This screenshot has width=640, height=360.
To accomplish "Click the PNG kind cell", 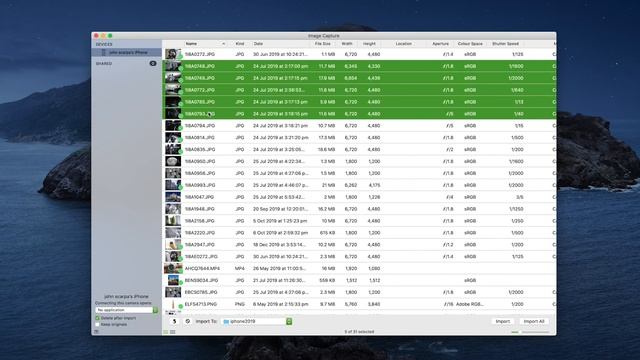I will click(240, 304).
